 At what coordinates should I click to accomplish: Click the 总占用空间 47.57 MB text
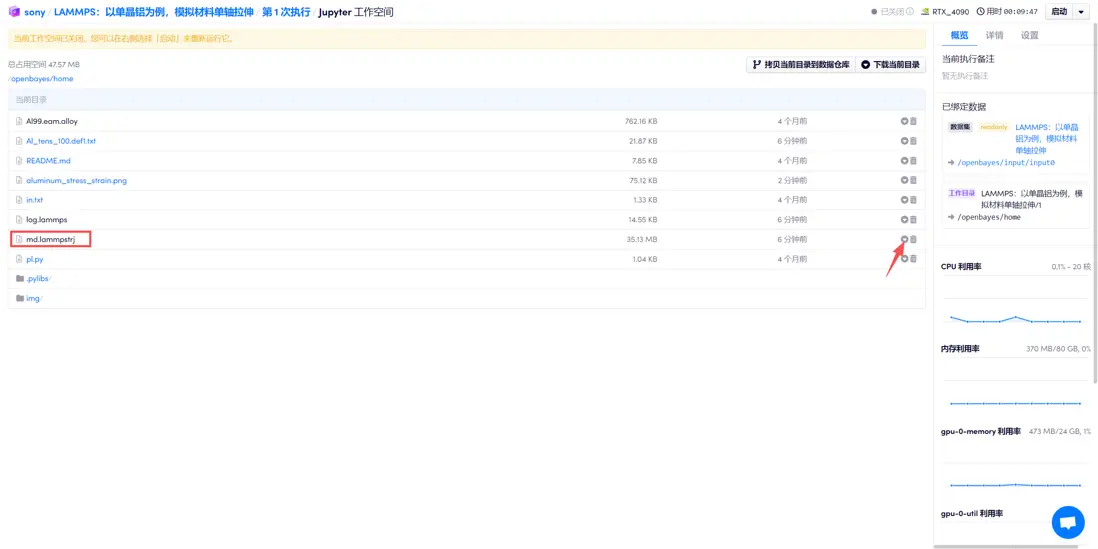point(43,64)
